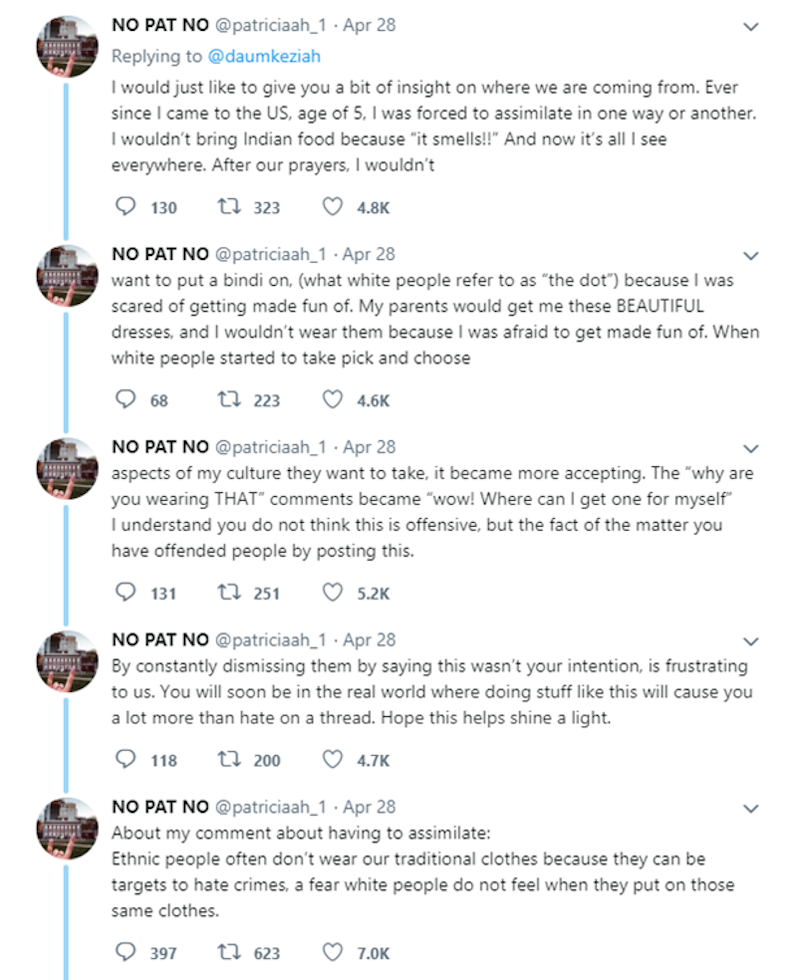Like the tweet with 4.7K likes

[x=332, y=759]
